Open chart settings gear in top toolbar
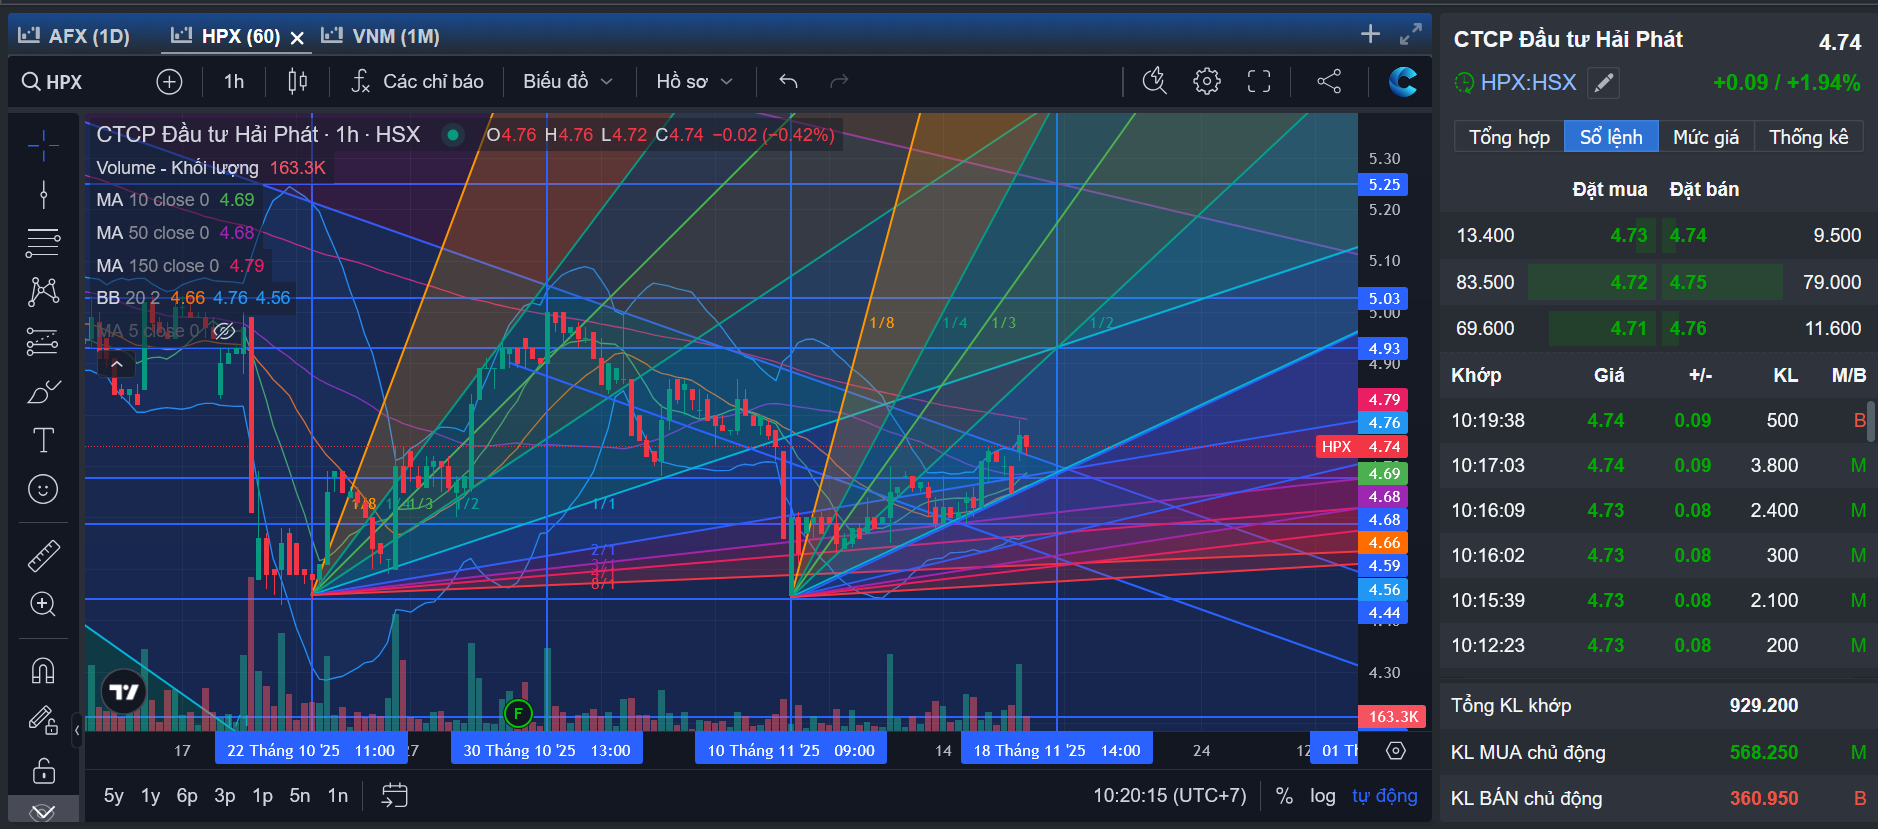This screenshot has width=1878, height=829. click(x=1207, y=81)
